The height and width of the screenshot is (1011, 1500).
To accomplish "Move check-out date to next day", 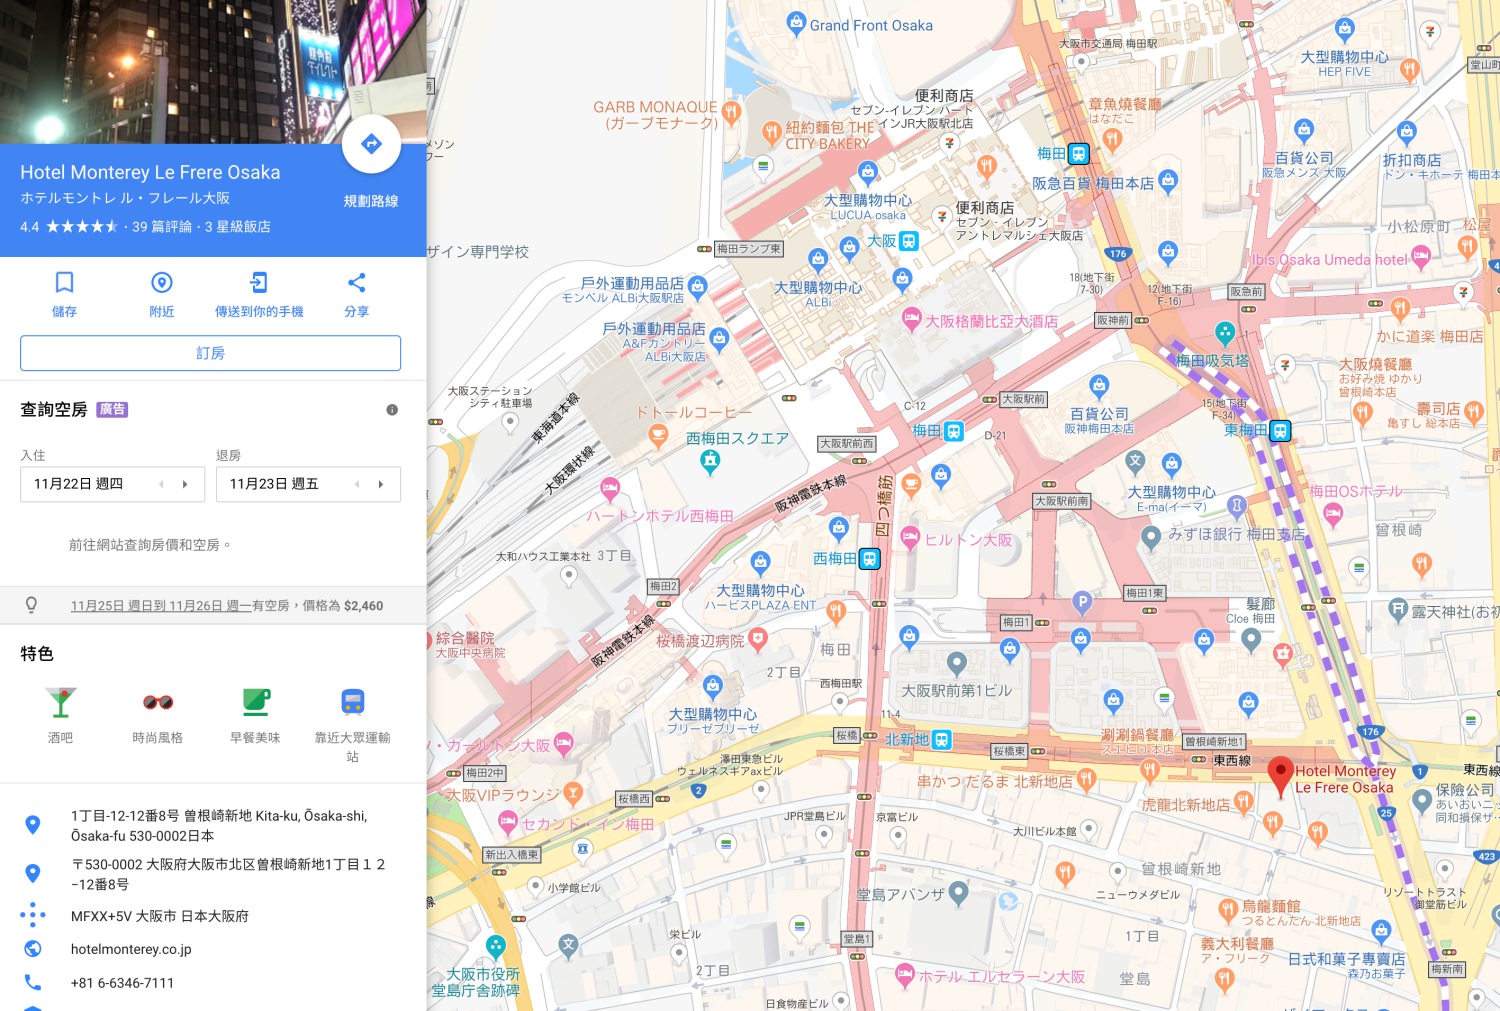I will 381,484.
